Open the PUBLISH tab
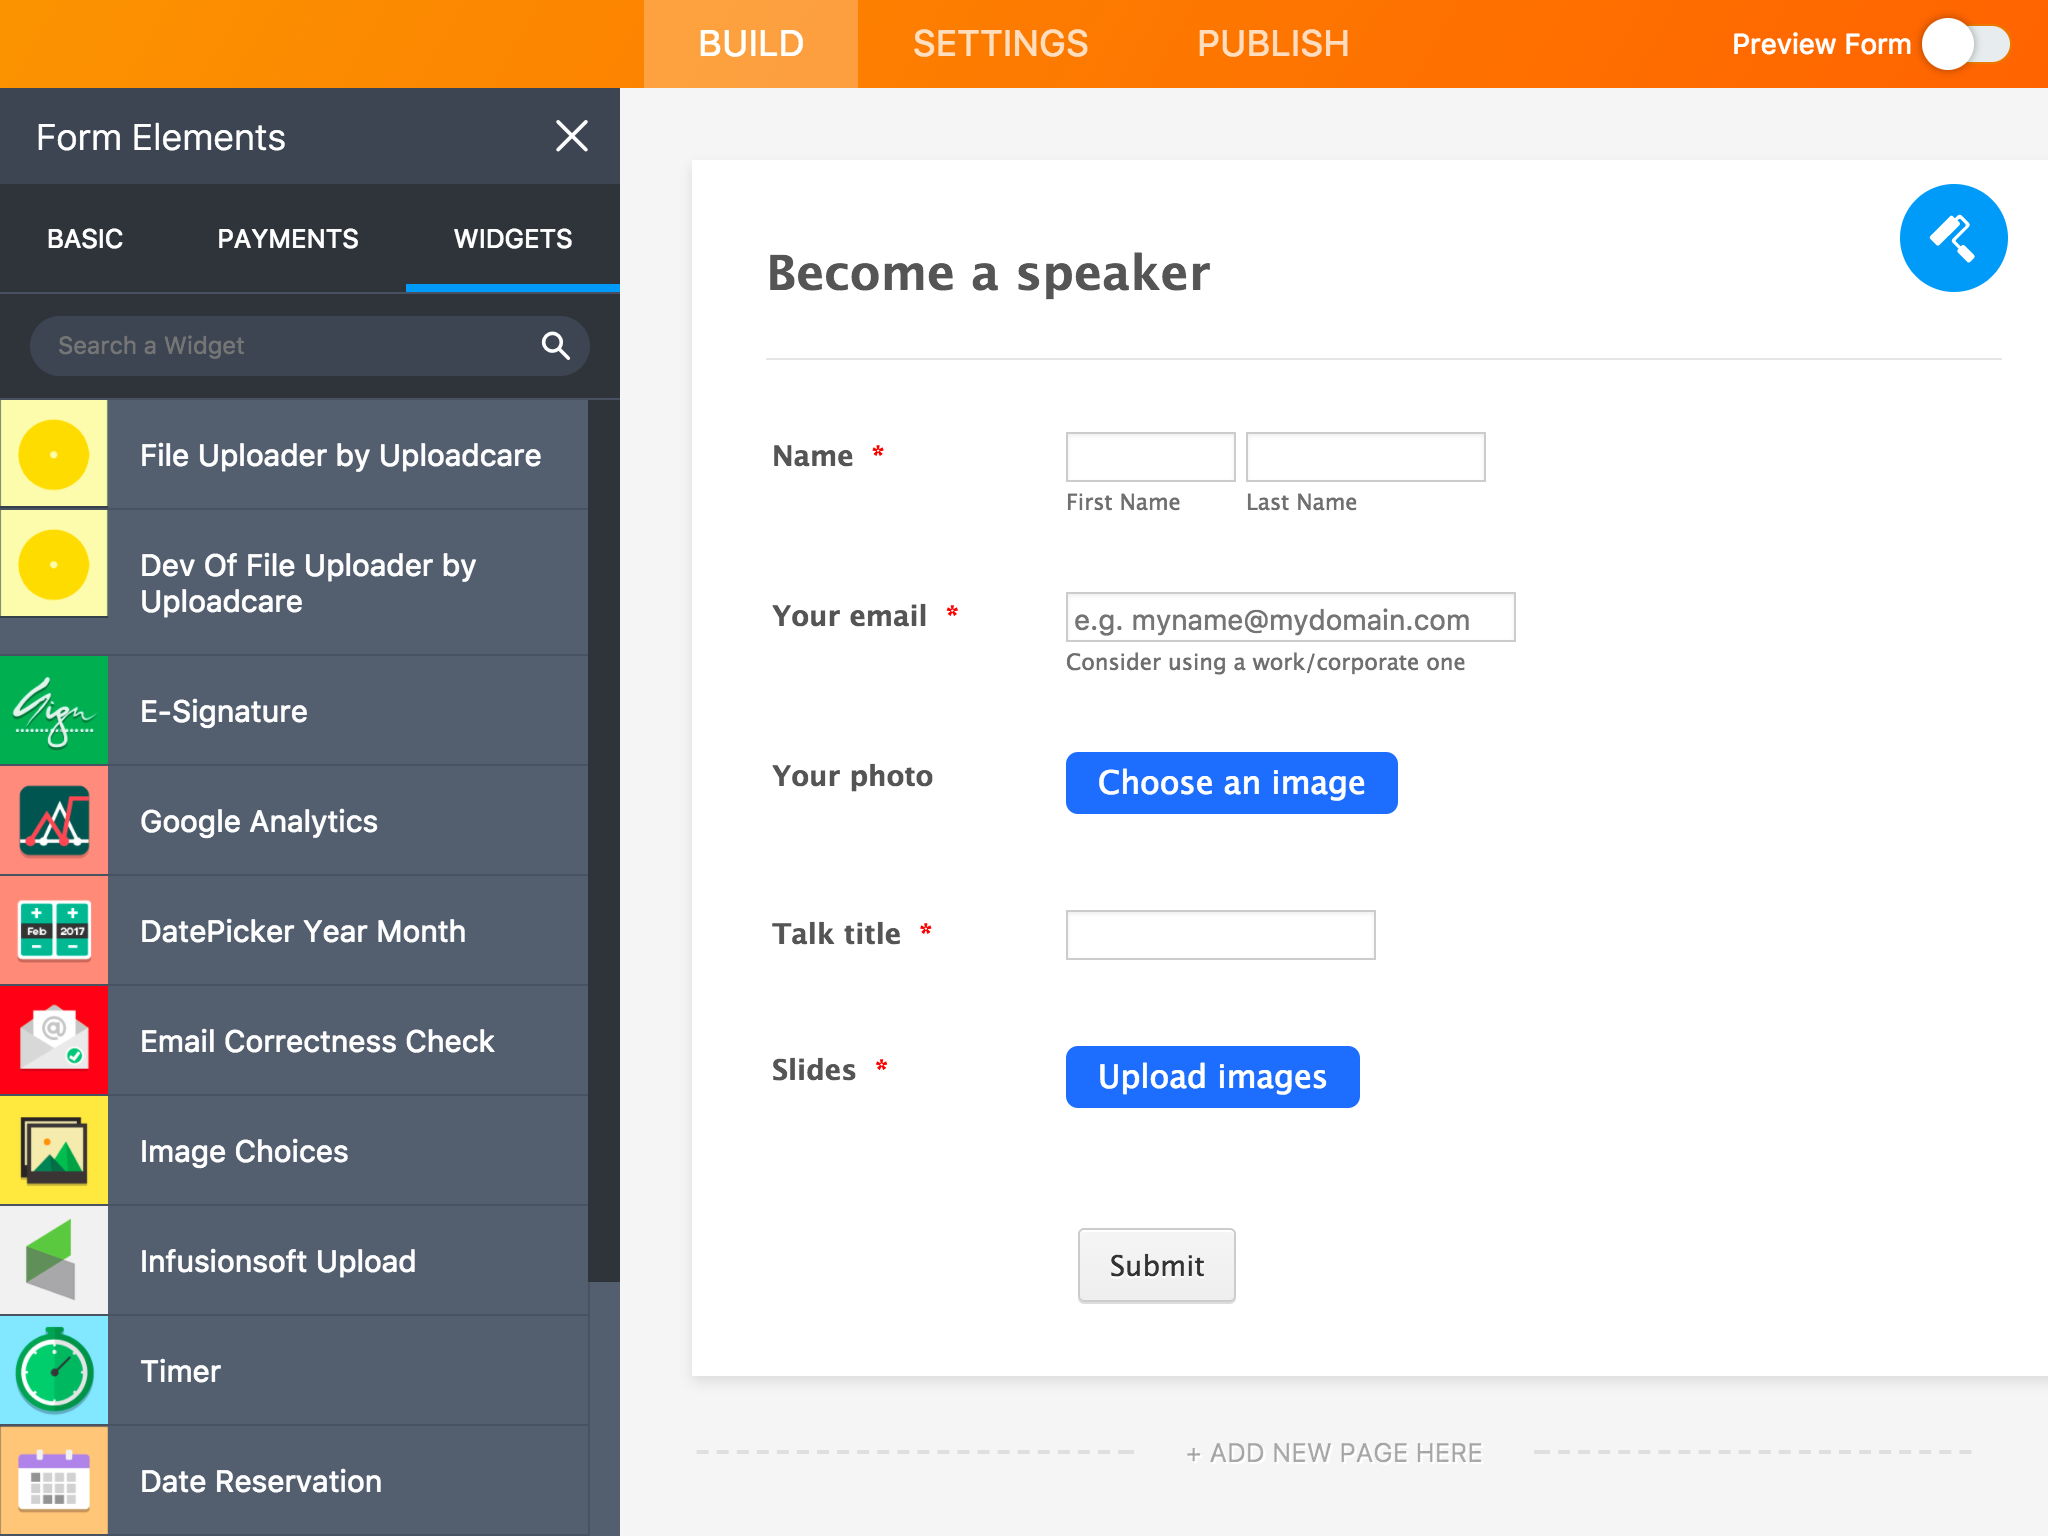 [1273, 44]
